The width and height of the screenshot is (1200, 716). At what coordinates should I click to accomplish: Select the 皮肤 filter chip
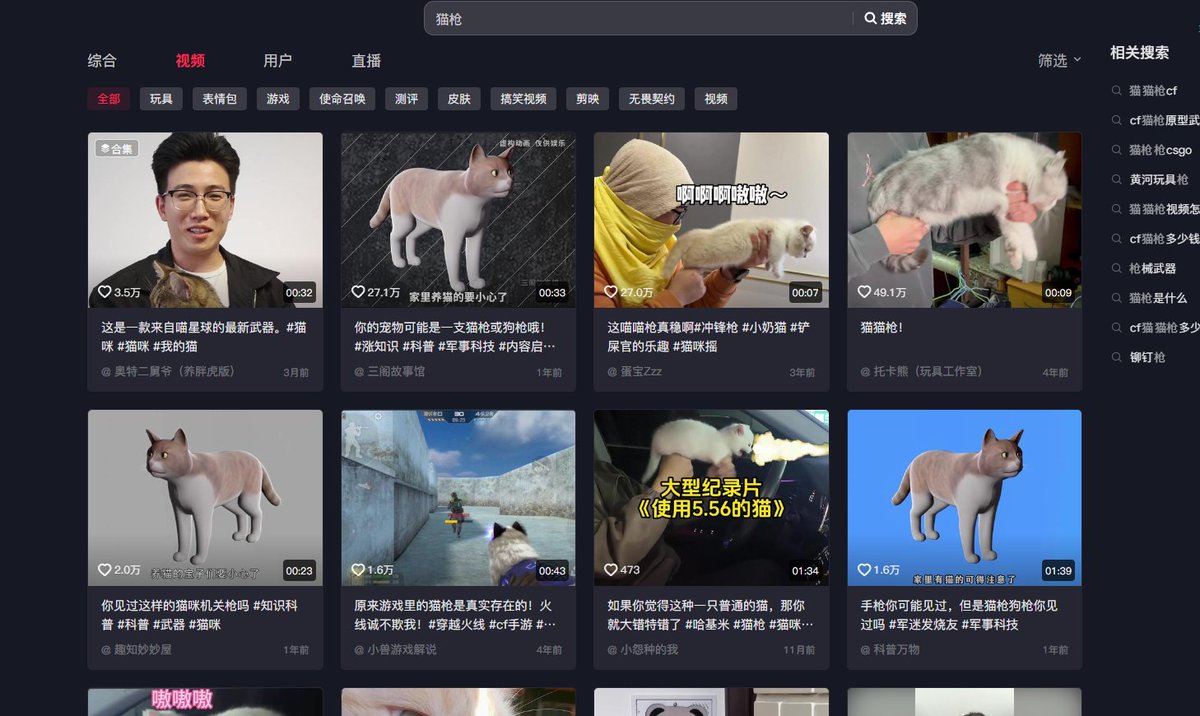[x=459, y=99]
